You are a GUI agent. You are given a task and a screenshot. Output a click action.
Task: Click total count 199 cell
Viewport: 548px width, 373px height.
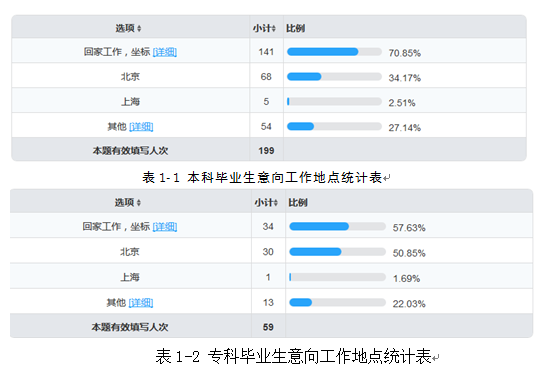[x=266, y=151]
